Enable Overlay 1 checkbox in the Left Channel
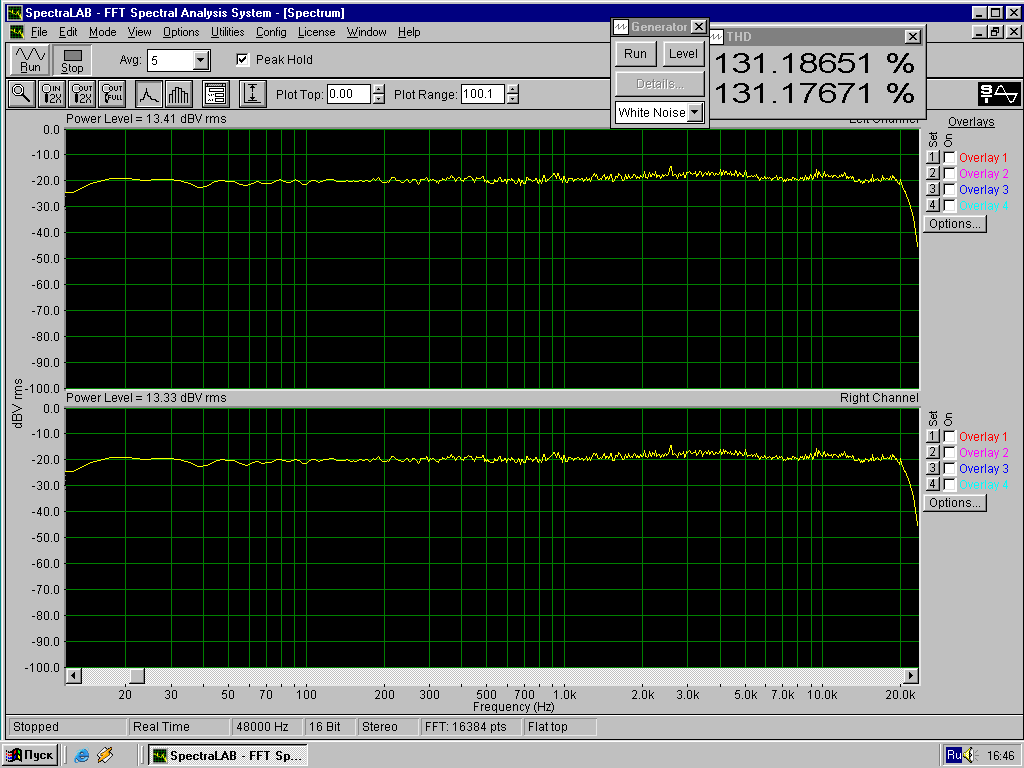The height and width of the screenshot is (768, 1024). click(x=949, y=157)
